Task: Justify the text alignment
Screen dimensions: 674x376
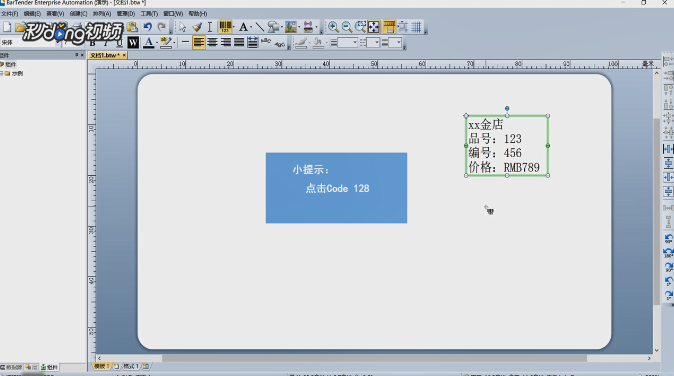Action: [239, 43]
